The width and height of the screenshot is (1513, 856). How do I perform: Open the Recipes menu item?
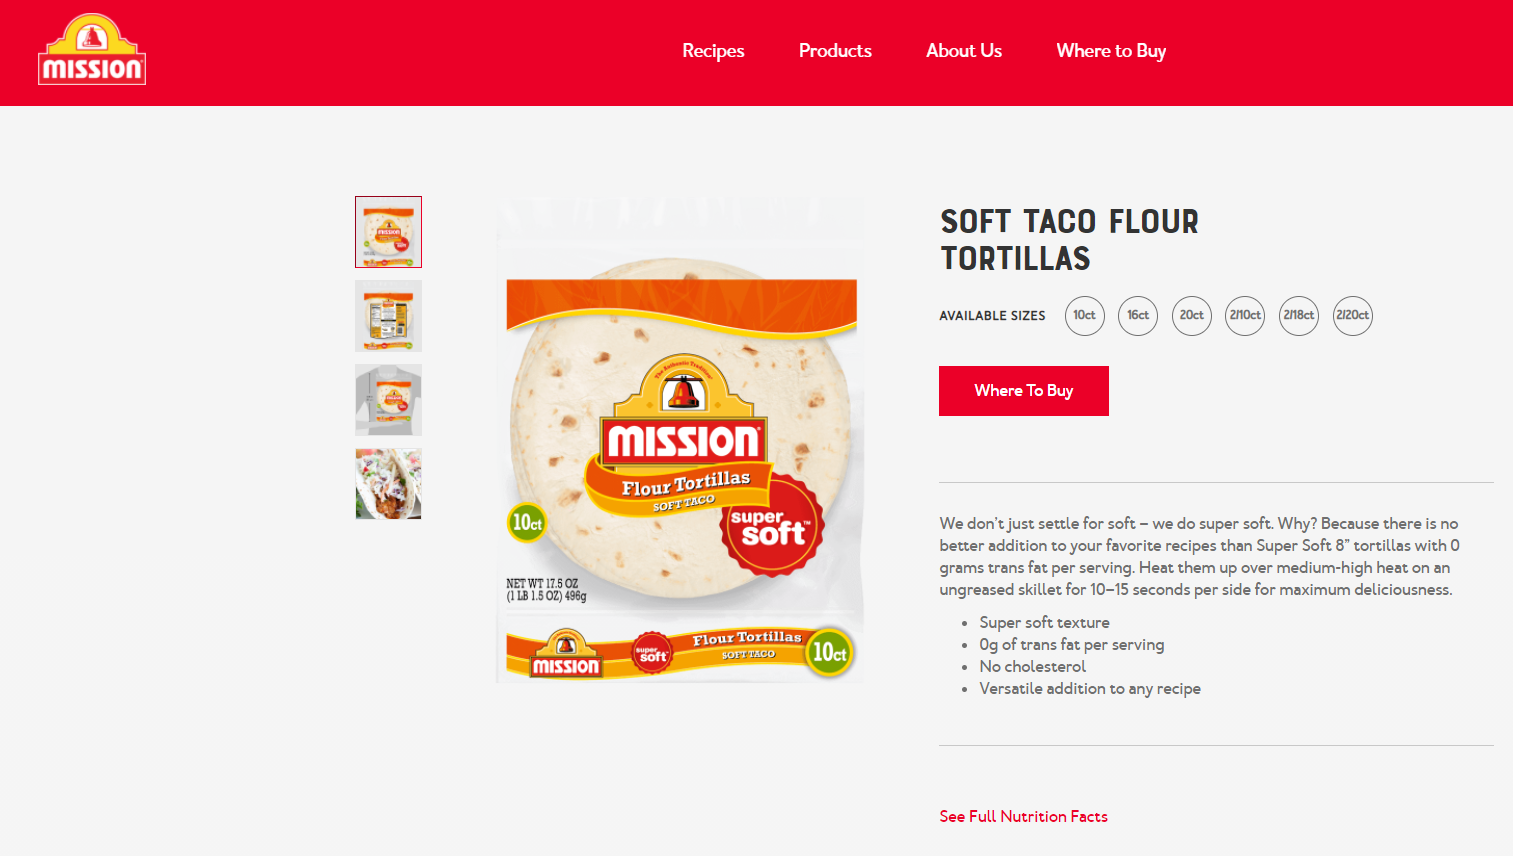point(713,51)
